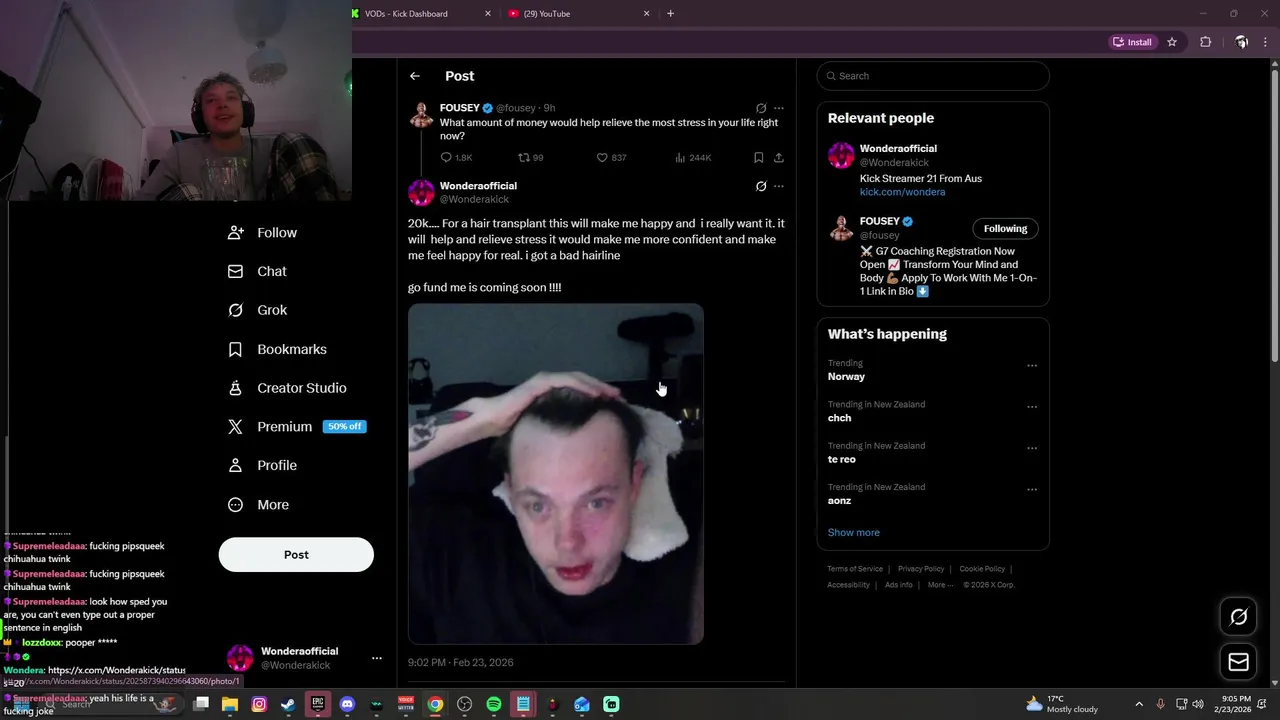
Task: Open Premium in the sidebar
Action: click(297, 426)
